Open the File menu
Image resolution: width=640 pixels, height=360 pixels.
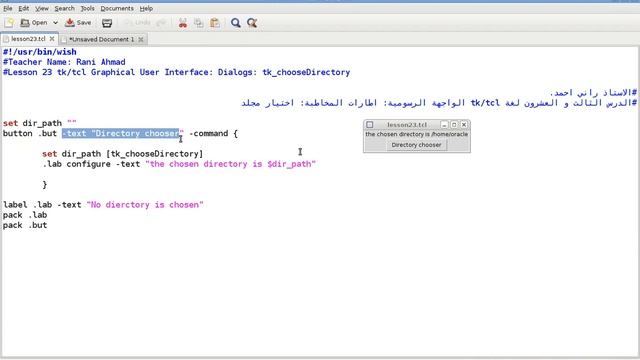coord(8,8)
